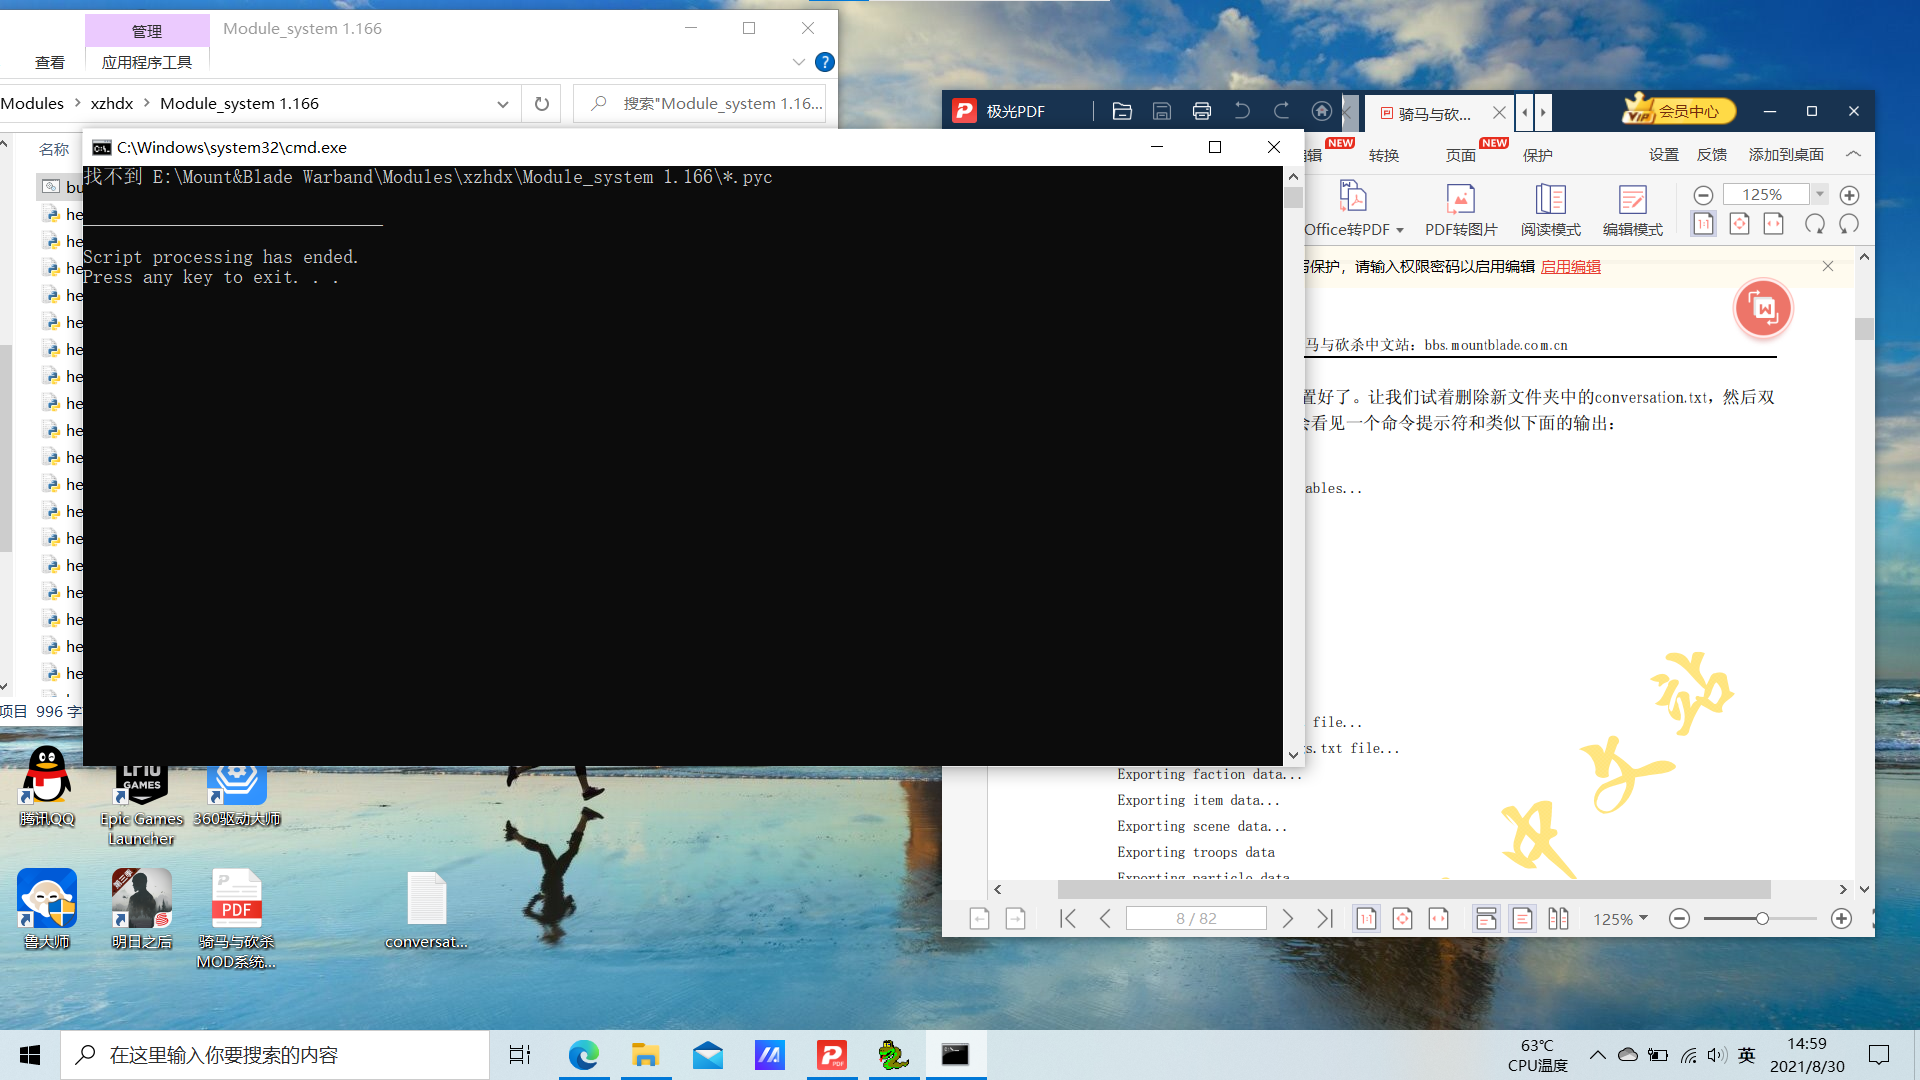The image size is (1920, 1080).
Task: Open the 保护 ribbon tab
Action: pyautogui.click(x=1538, y=155)
